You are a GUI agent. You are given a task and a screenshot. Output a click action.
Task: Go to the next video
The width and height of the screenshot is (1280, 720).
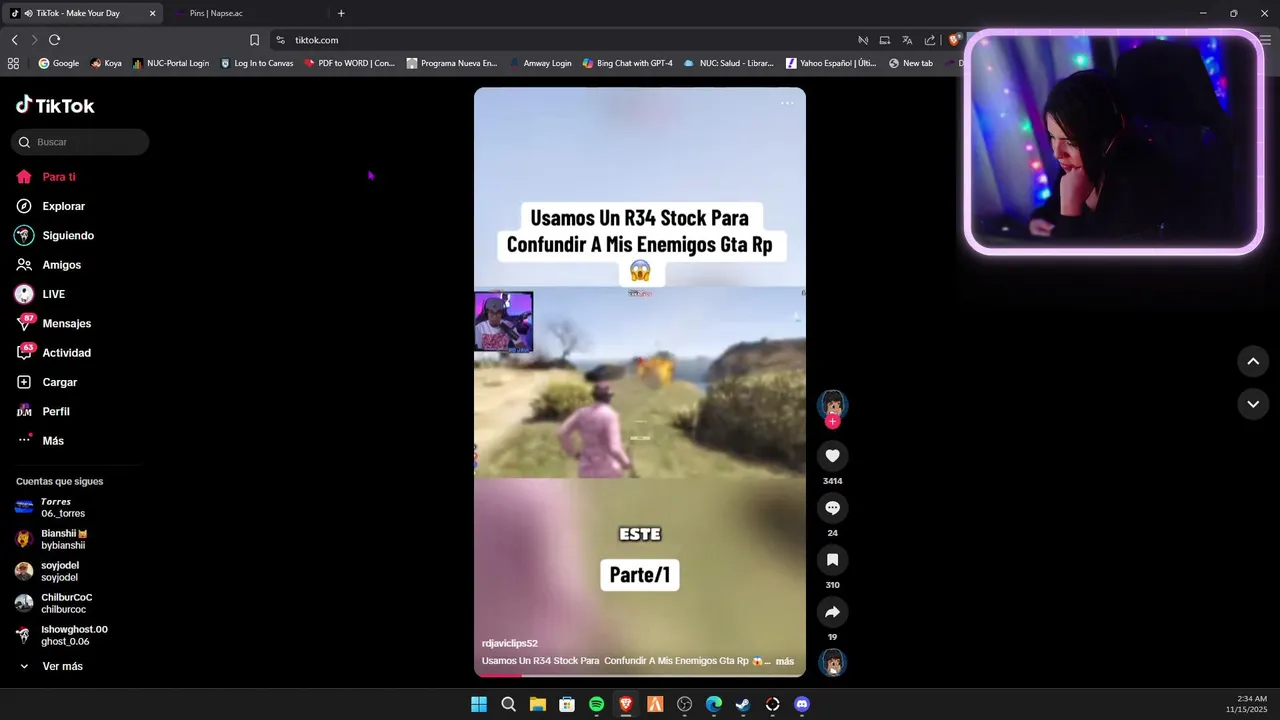pyautogui.click(x=1253, y=404)
